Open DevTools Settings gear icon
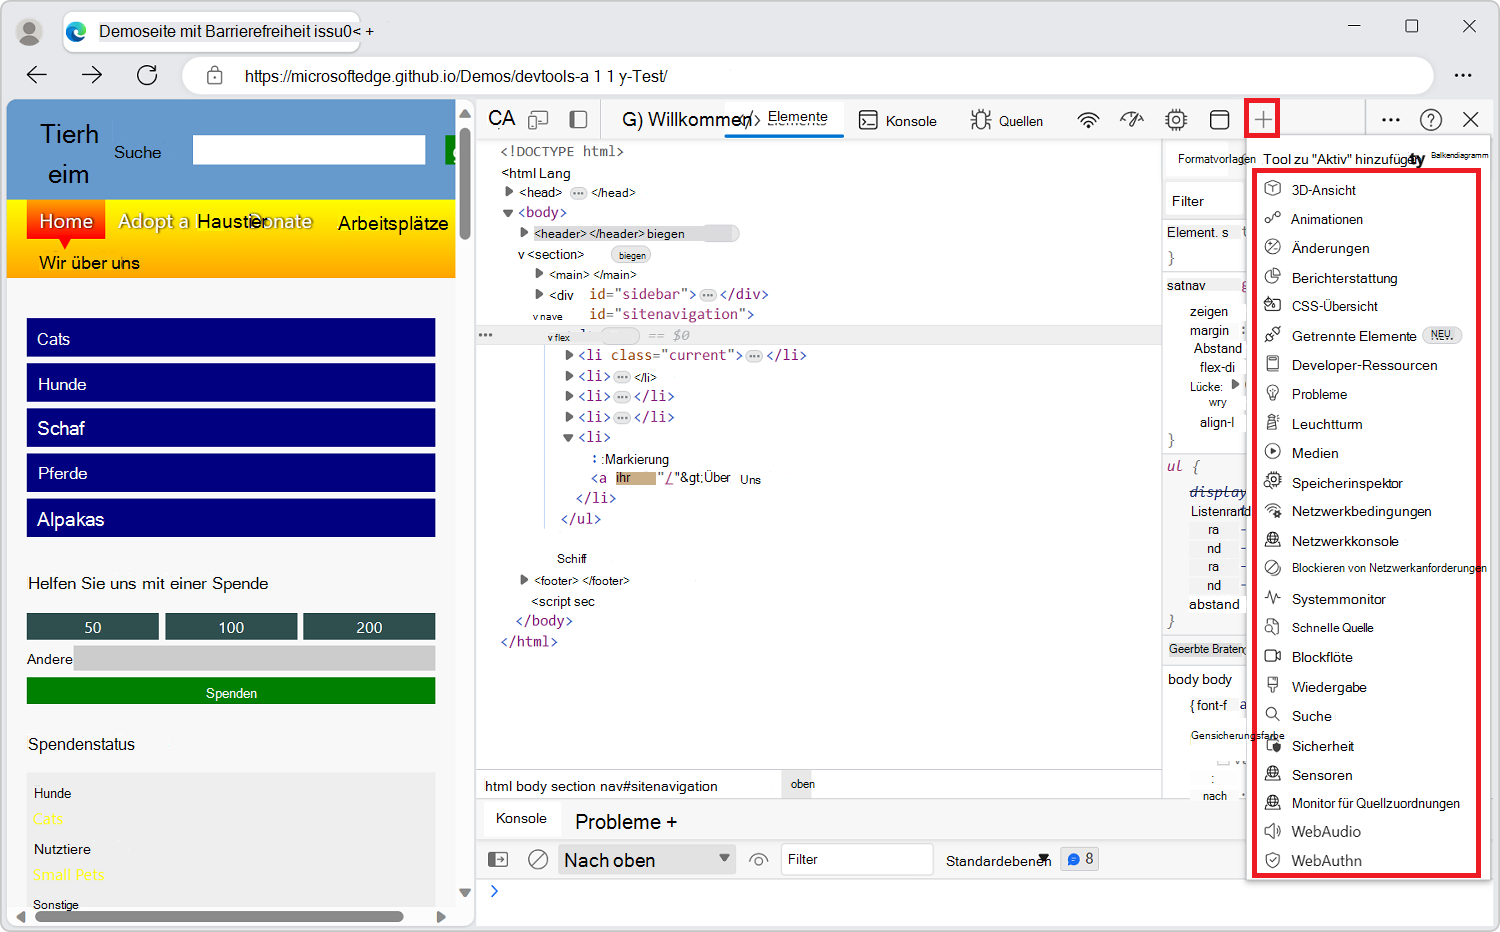Screen dimensions: 1500x932 pyautogui.click(x=1176, y=119)
